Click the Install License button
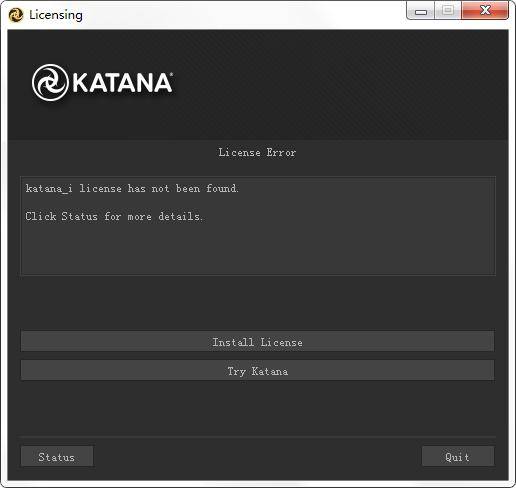516x488 pixels. coord(257,341)
